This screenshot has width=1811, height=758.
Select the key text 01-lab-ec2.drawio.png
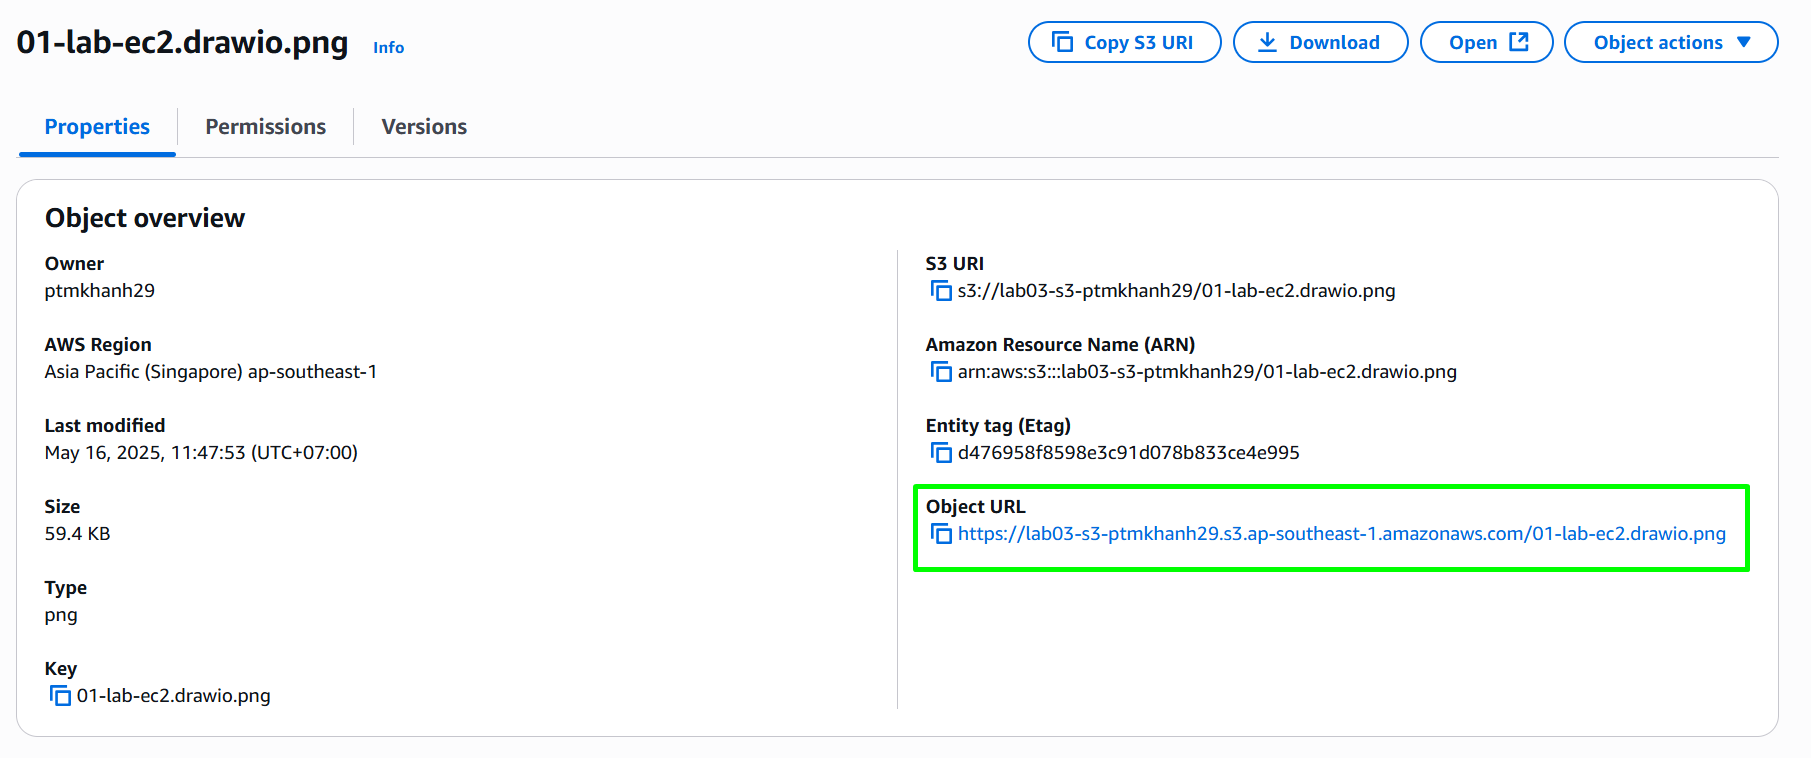point(173,696)
